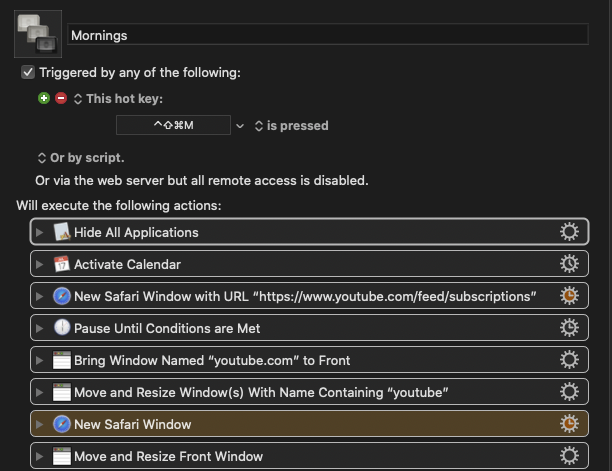Expand the Hide All Applications action
The height and width of the screenshot is (471, 612).
click(x=39, y=232)
